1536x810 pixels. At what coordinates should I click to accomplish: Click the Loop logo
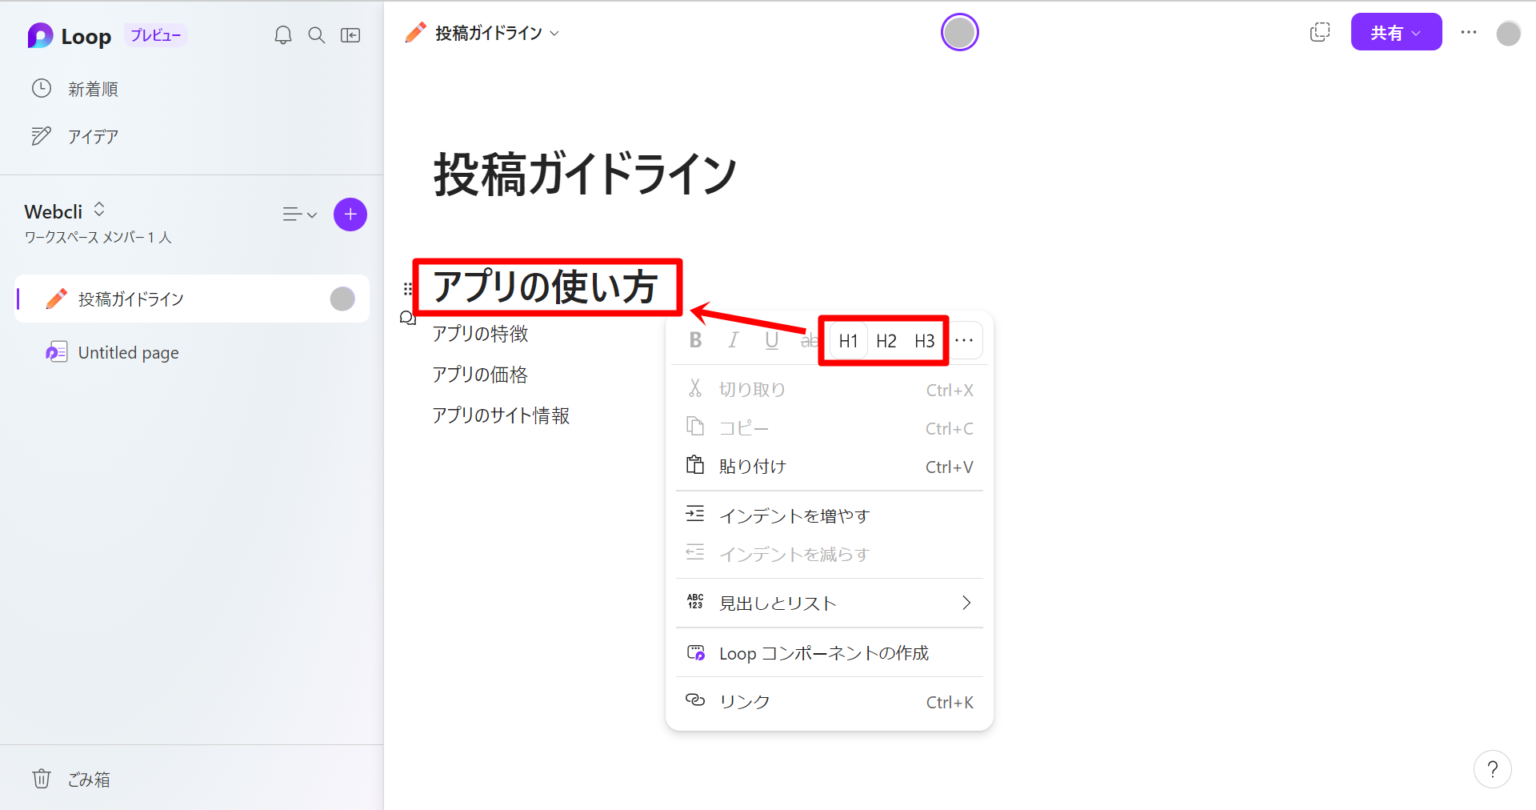pos(40,36)
